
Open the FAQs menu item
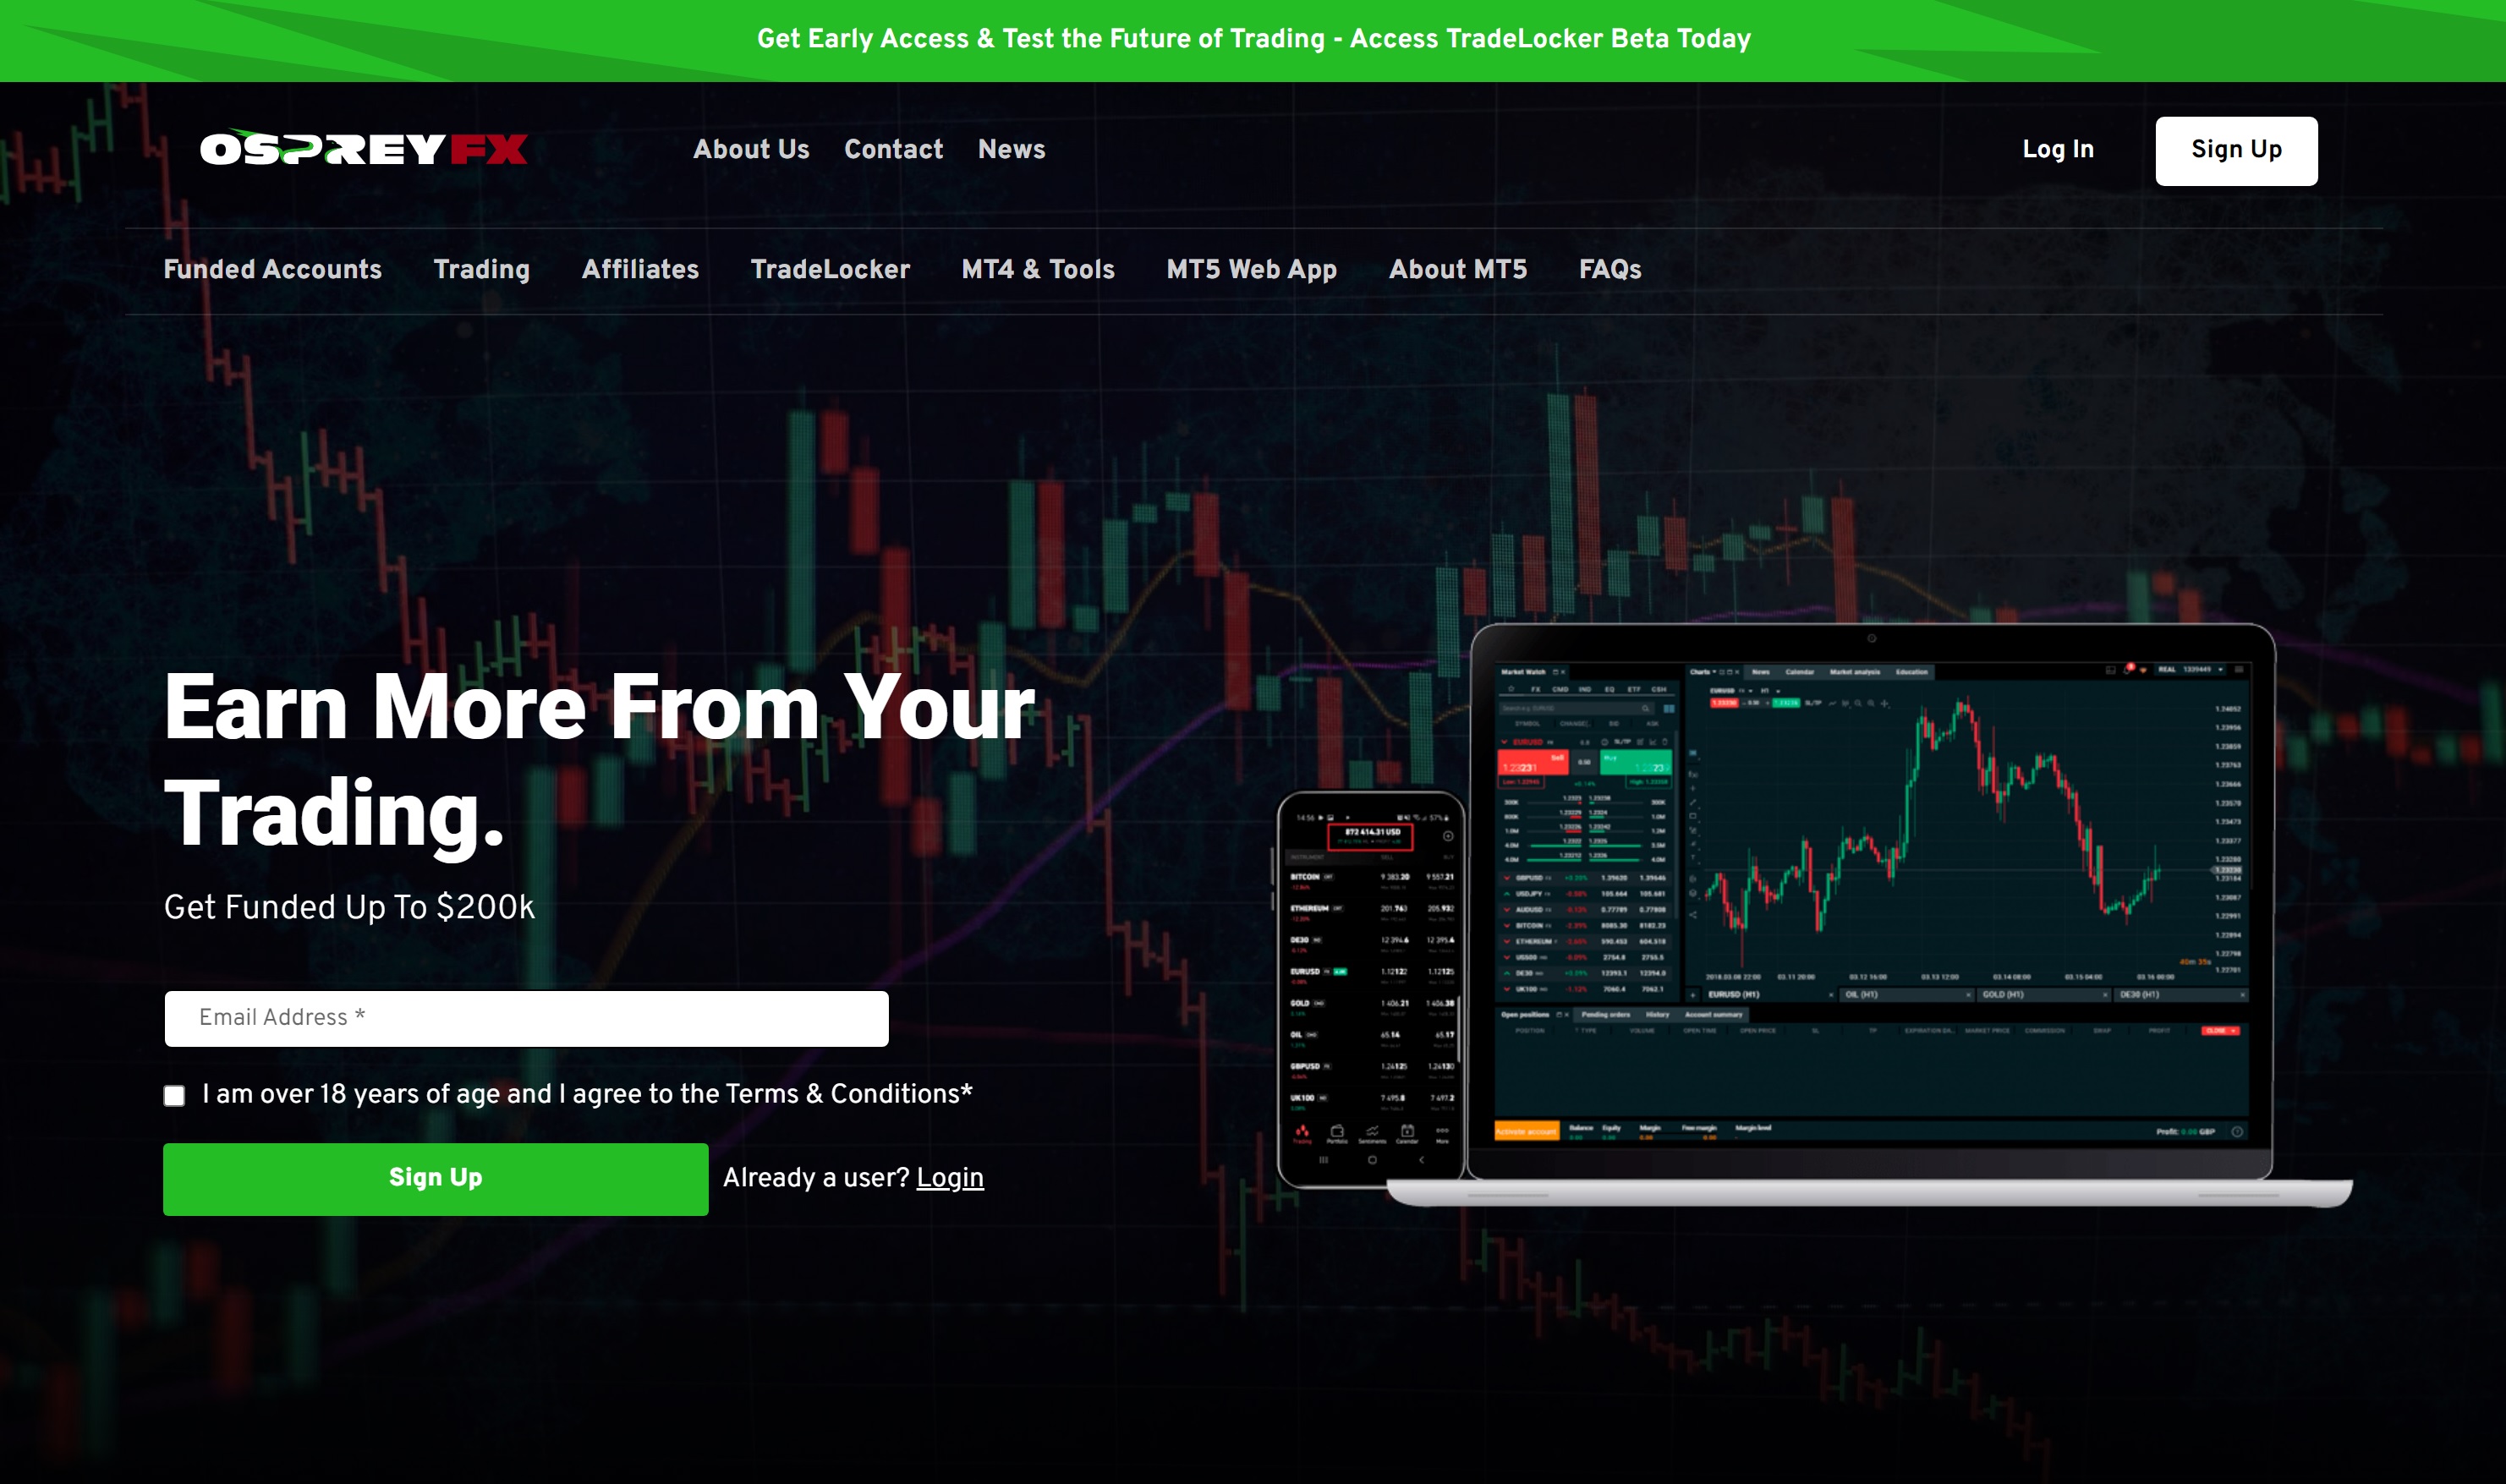pyautogui.click(x=1609, y=271)
